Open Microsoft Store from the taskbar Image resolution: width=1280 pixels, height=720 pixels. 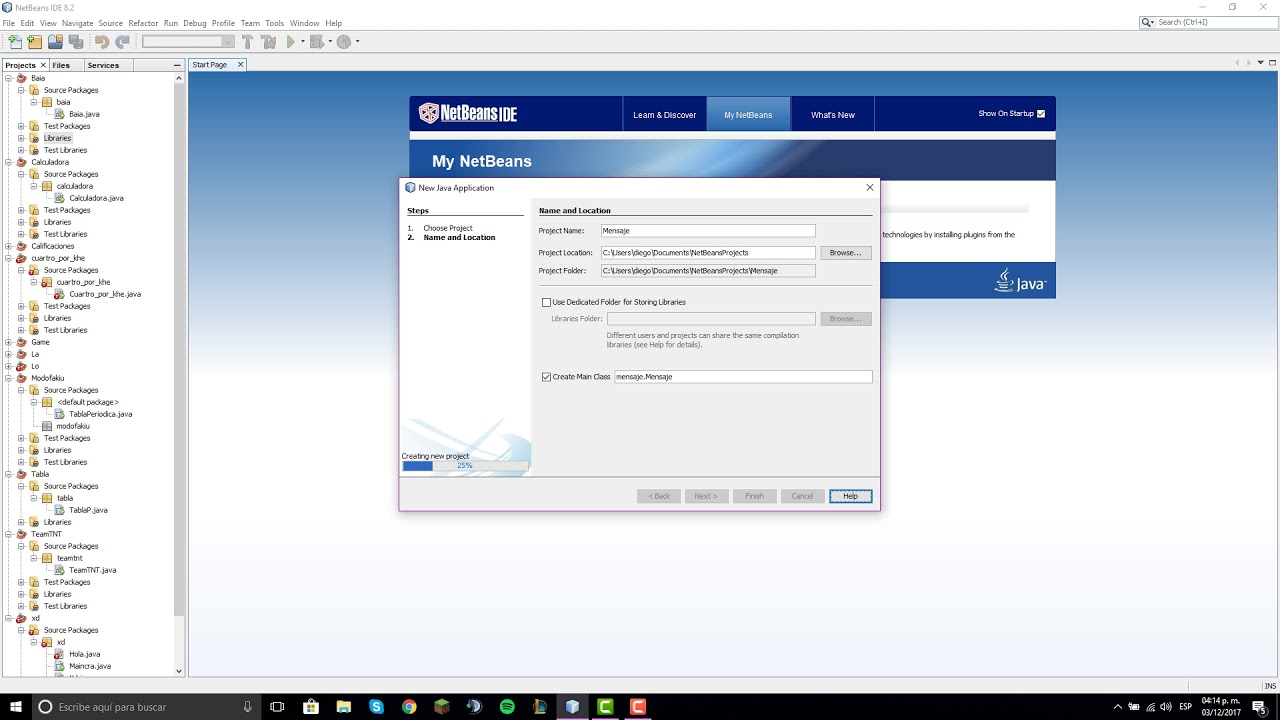[x=311, y=707]
